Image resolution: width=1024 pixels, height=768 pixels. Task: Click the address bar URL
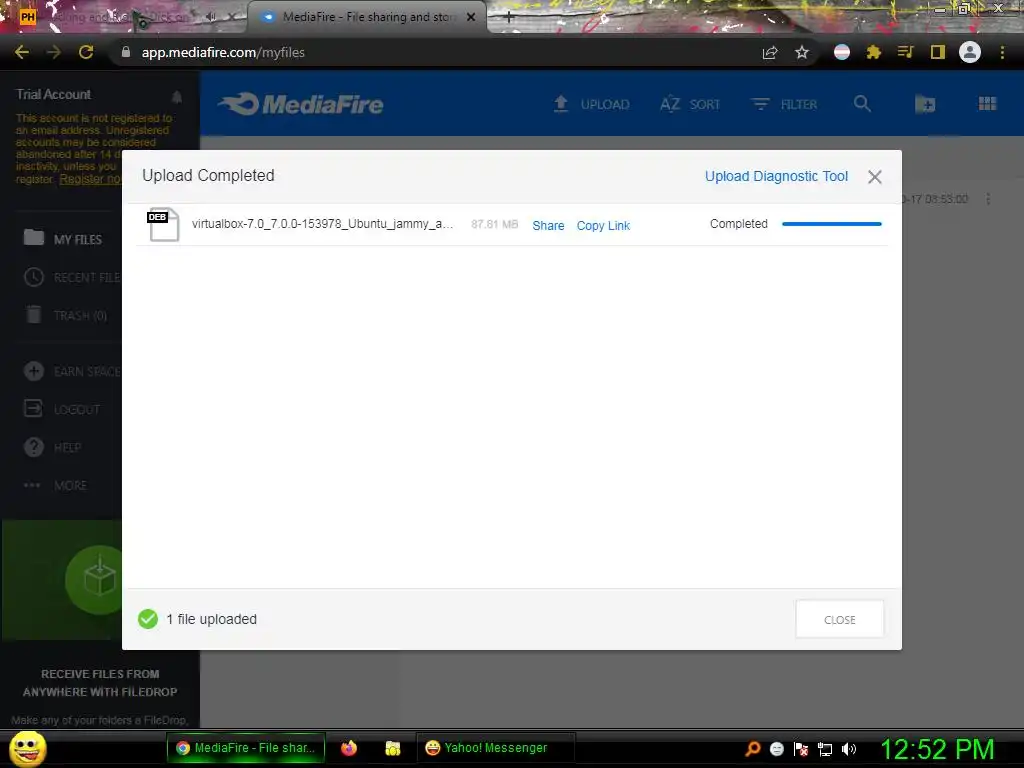coord(223,52)
